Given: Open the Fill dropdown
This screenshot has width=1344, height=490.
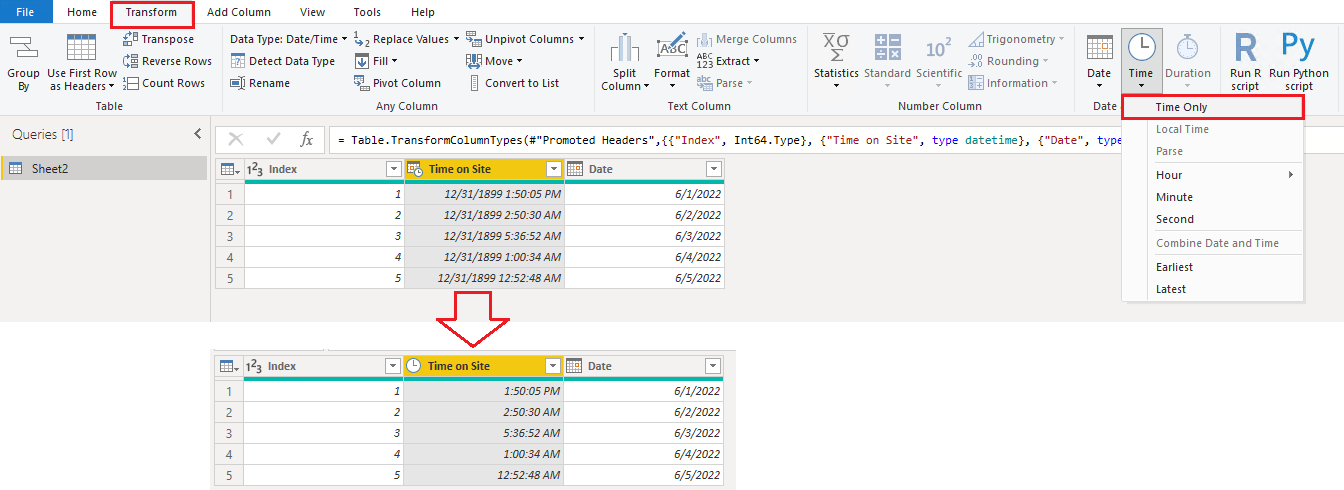Looking at the screenshot, I should (x=377, y=61).
